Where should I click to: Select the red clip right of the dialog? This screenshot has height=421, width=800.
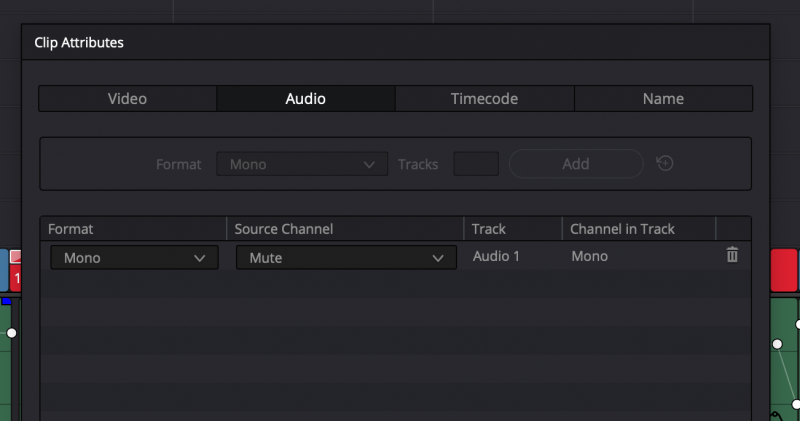point(784,270)
